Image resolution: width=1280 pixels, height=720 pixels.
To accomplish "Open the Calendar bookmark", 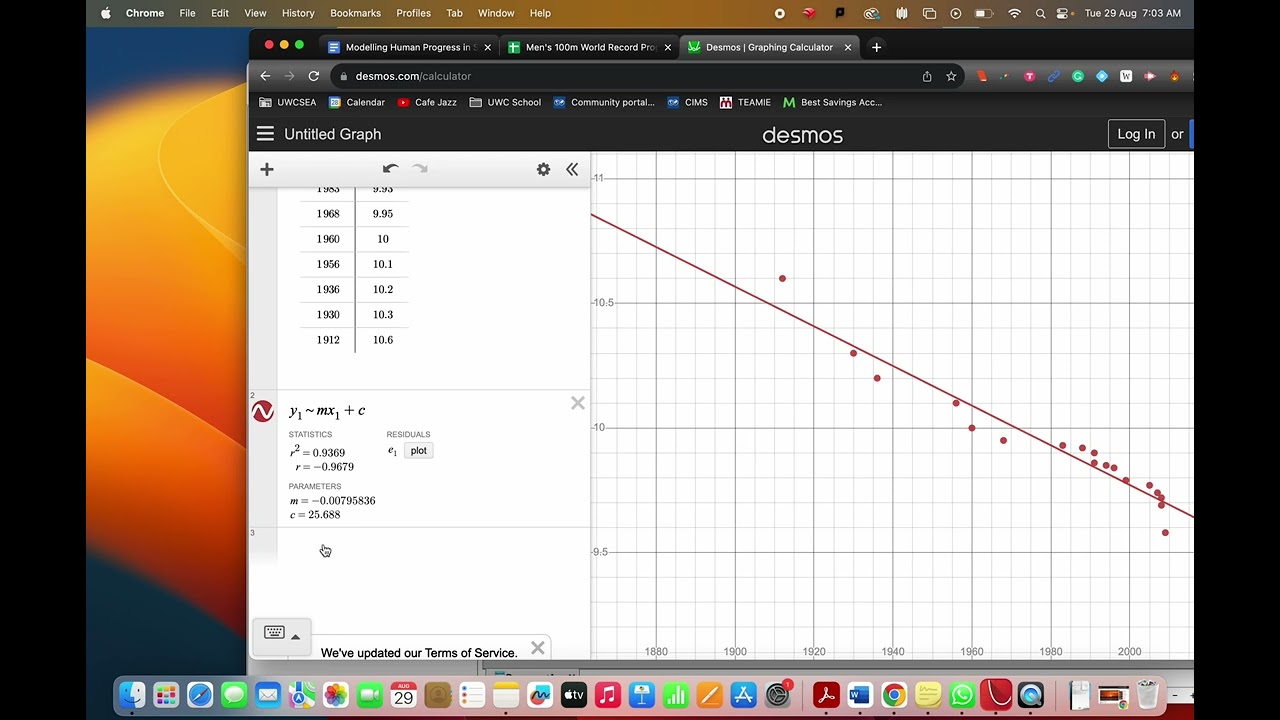I will pos(357,102).
